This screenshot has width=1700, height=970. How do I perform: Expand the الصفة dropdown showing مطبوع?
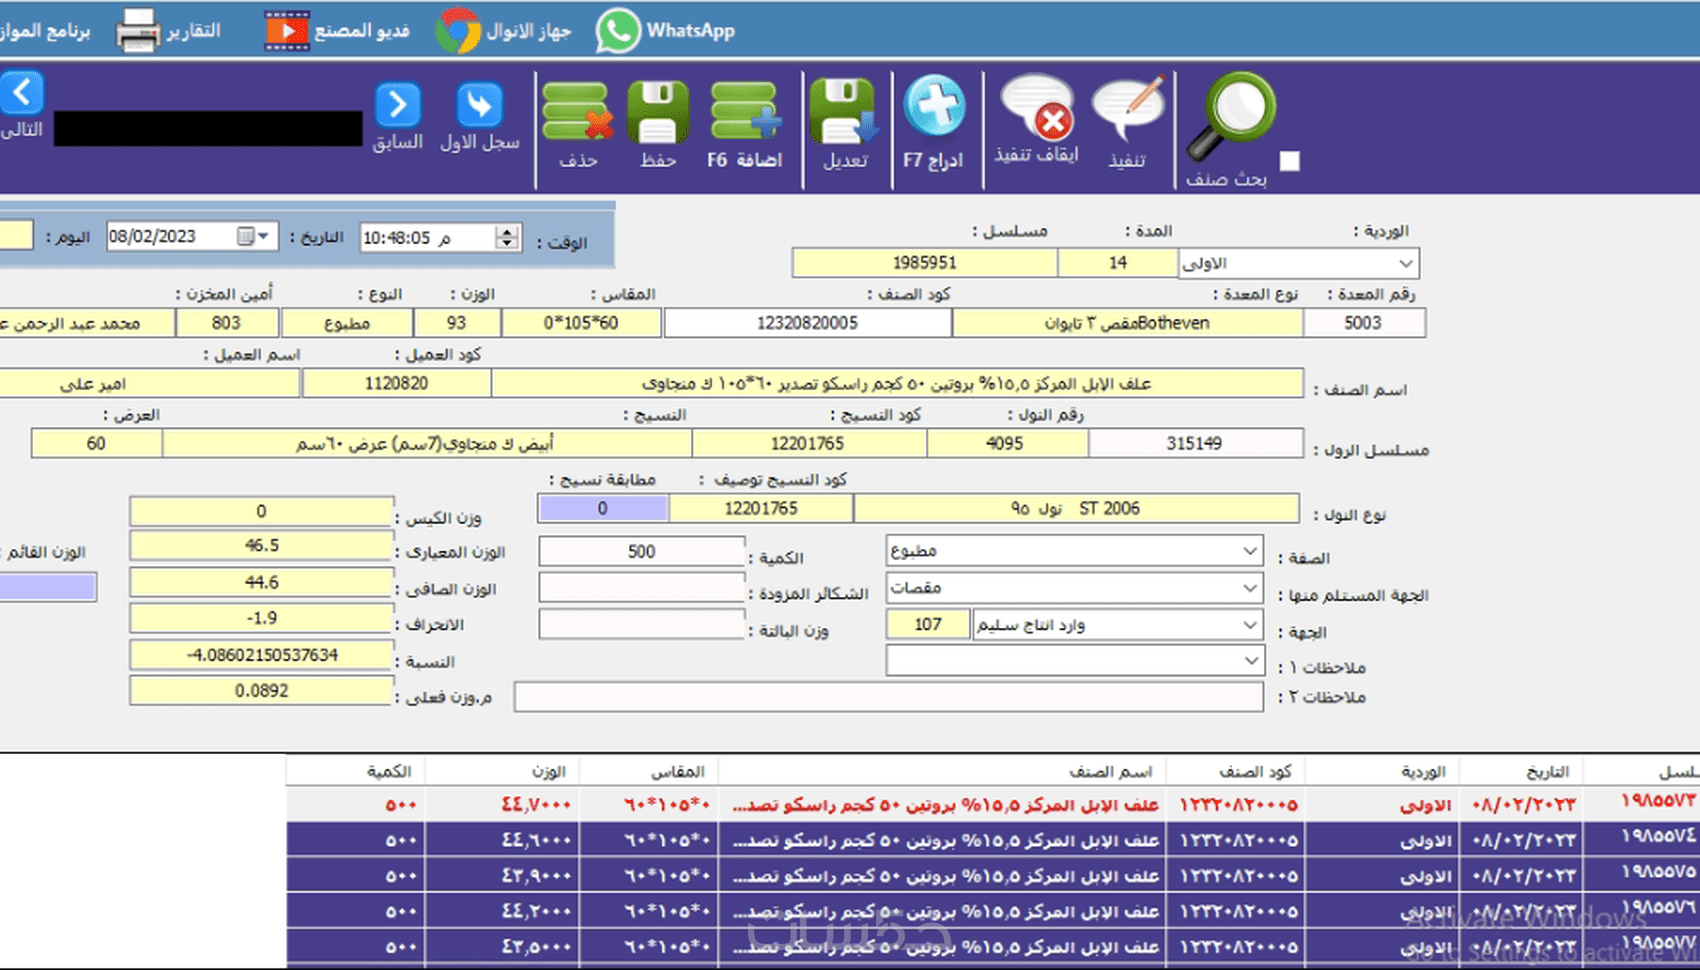(x=1250, y=551)
